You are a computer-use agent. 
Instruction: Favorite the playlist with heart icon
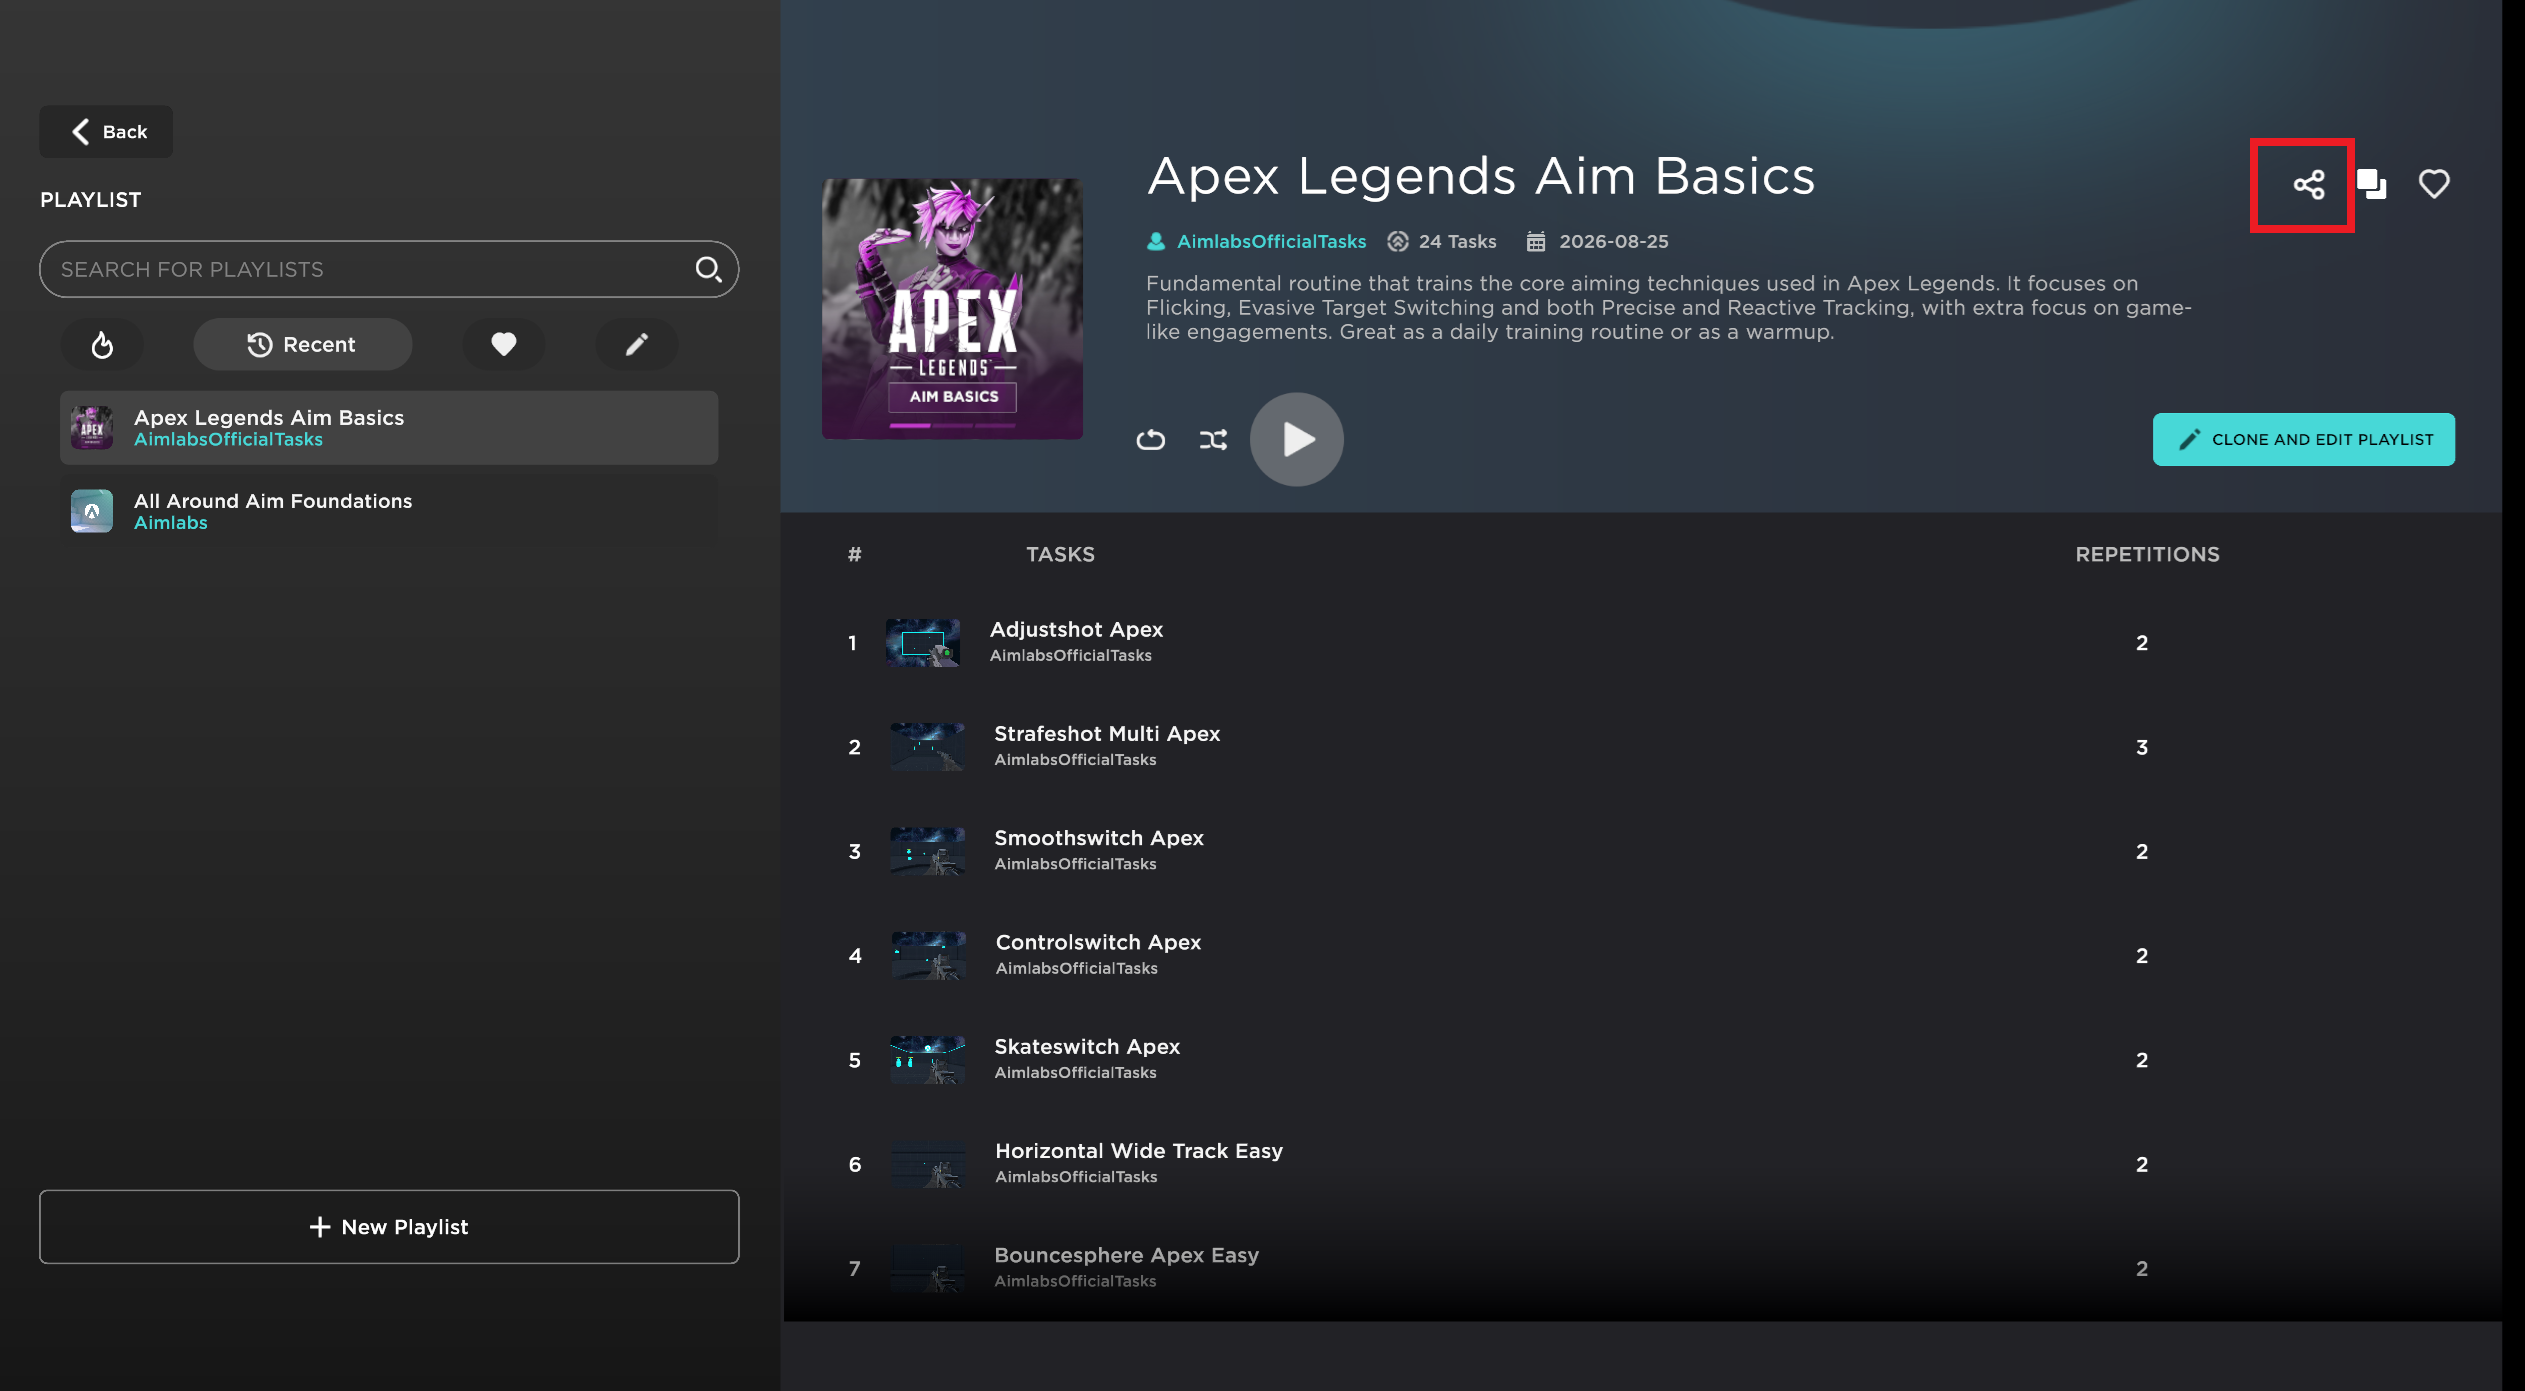tap(2434, 184)
